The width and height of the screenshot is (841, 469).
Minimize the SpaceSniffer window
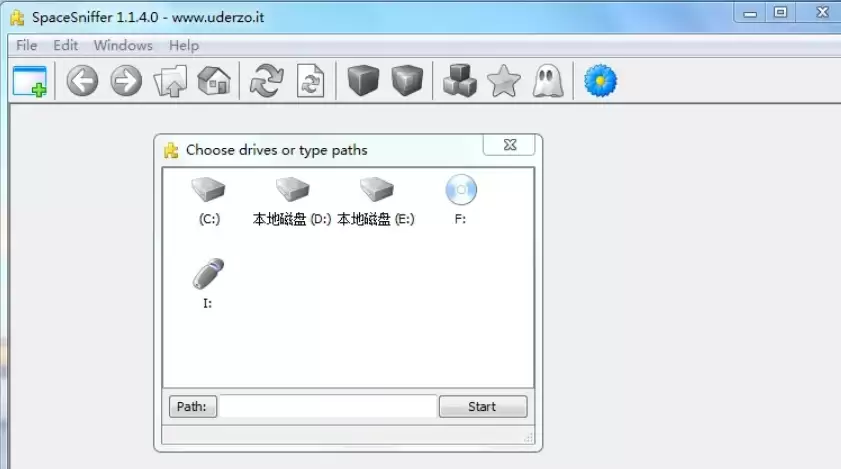750,13
